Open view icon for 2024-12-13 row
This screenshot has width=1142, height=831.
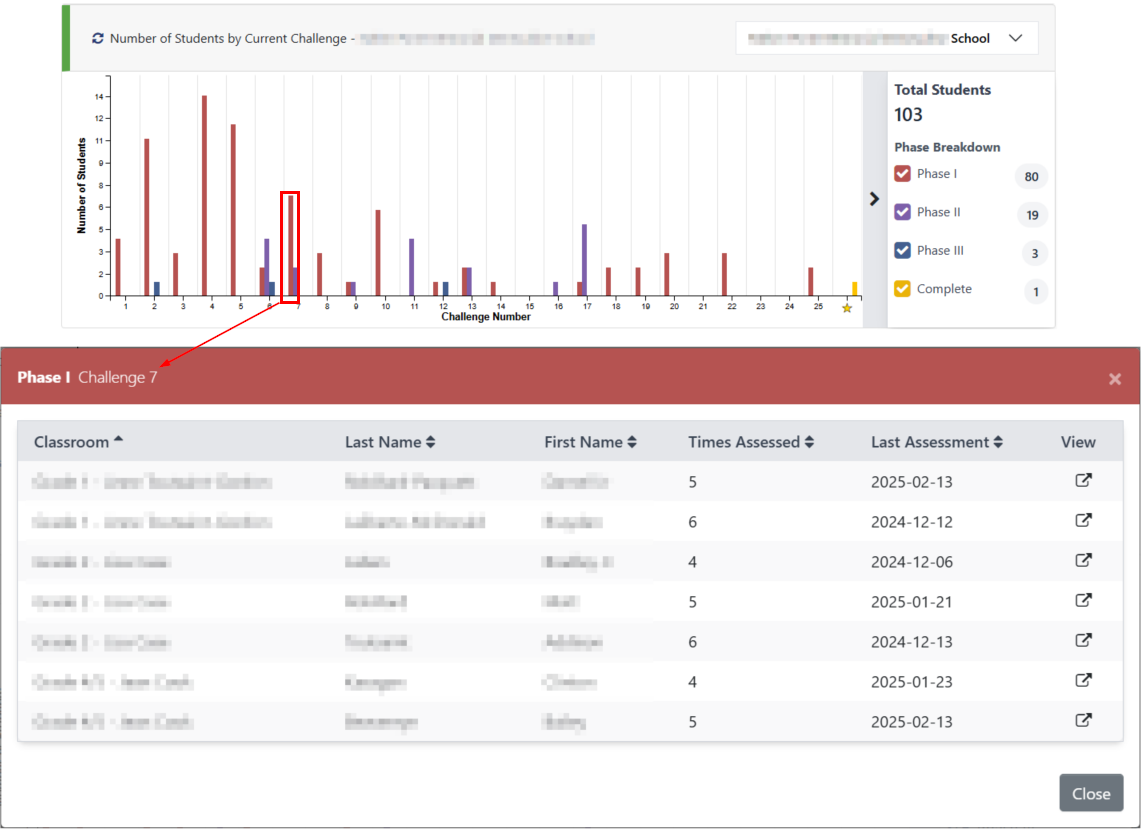pos(1084,641)
